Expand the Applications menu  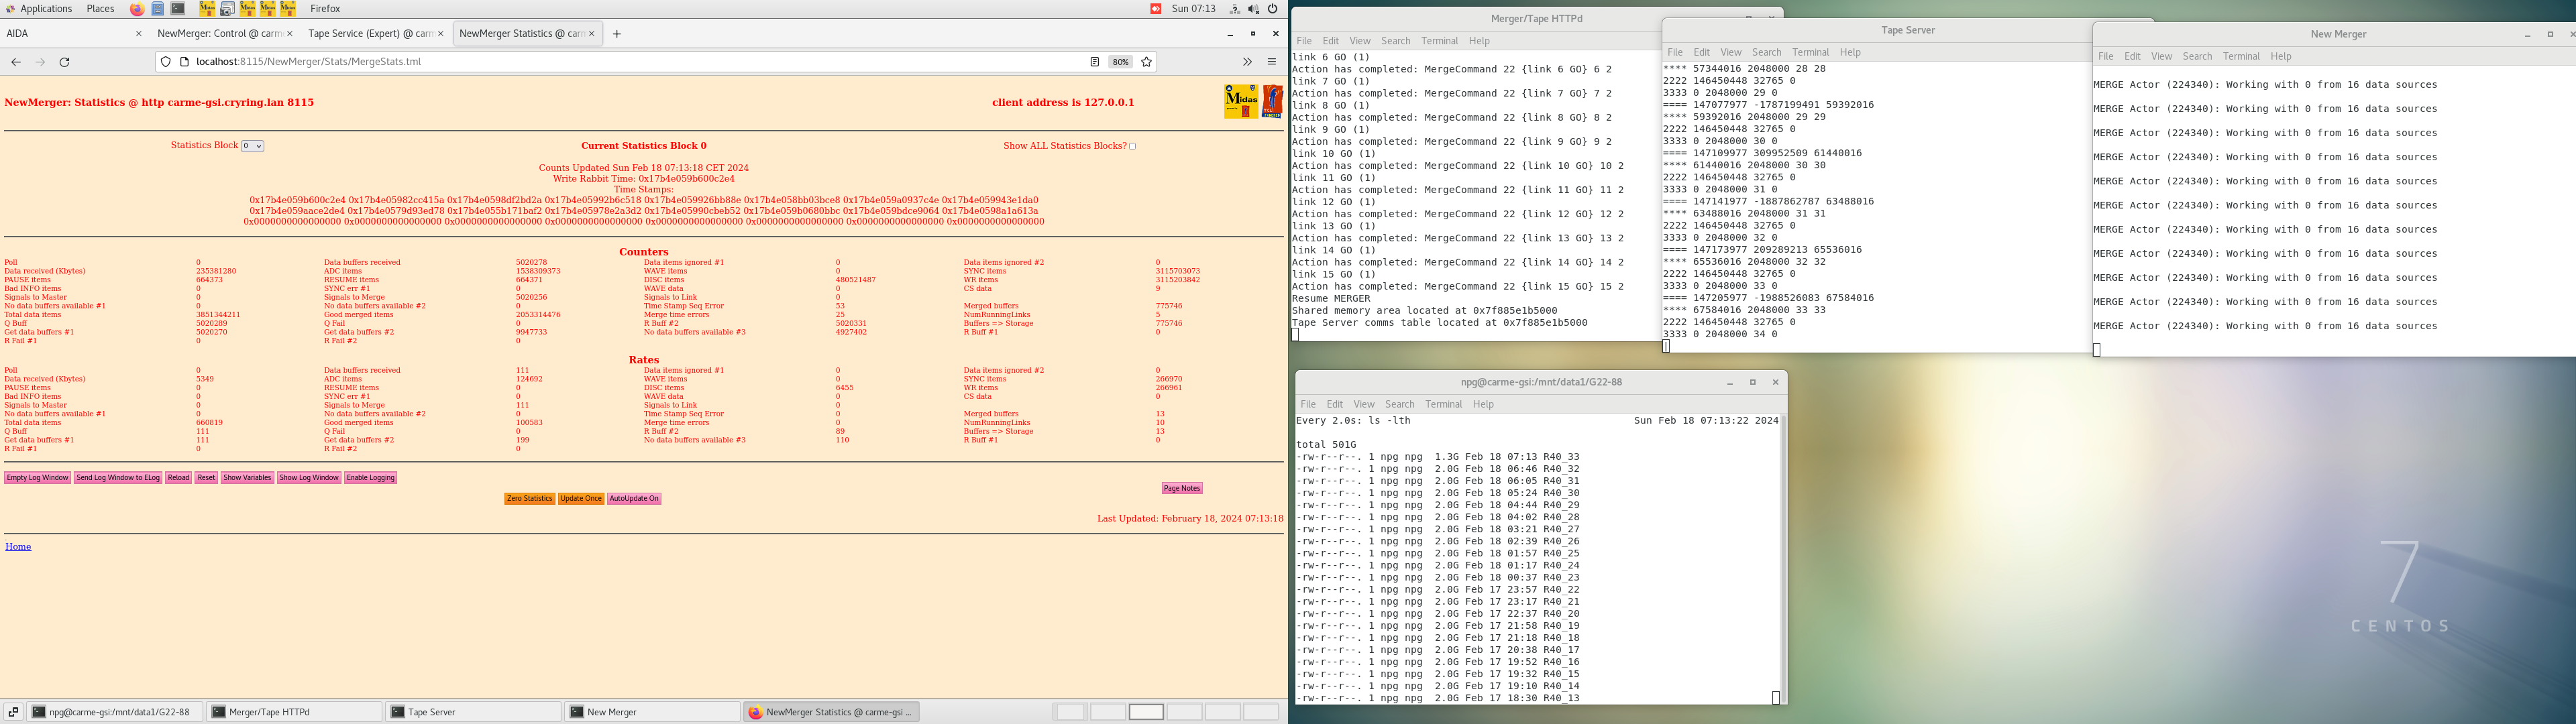pos(45,9)
